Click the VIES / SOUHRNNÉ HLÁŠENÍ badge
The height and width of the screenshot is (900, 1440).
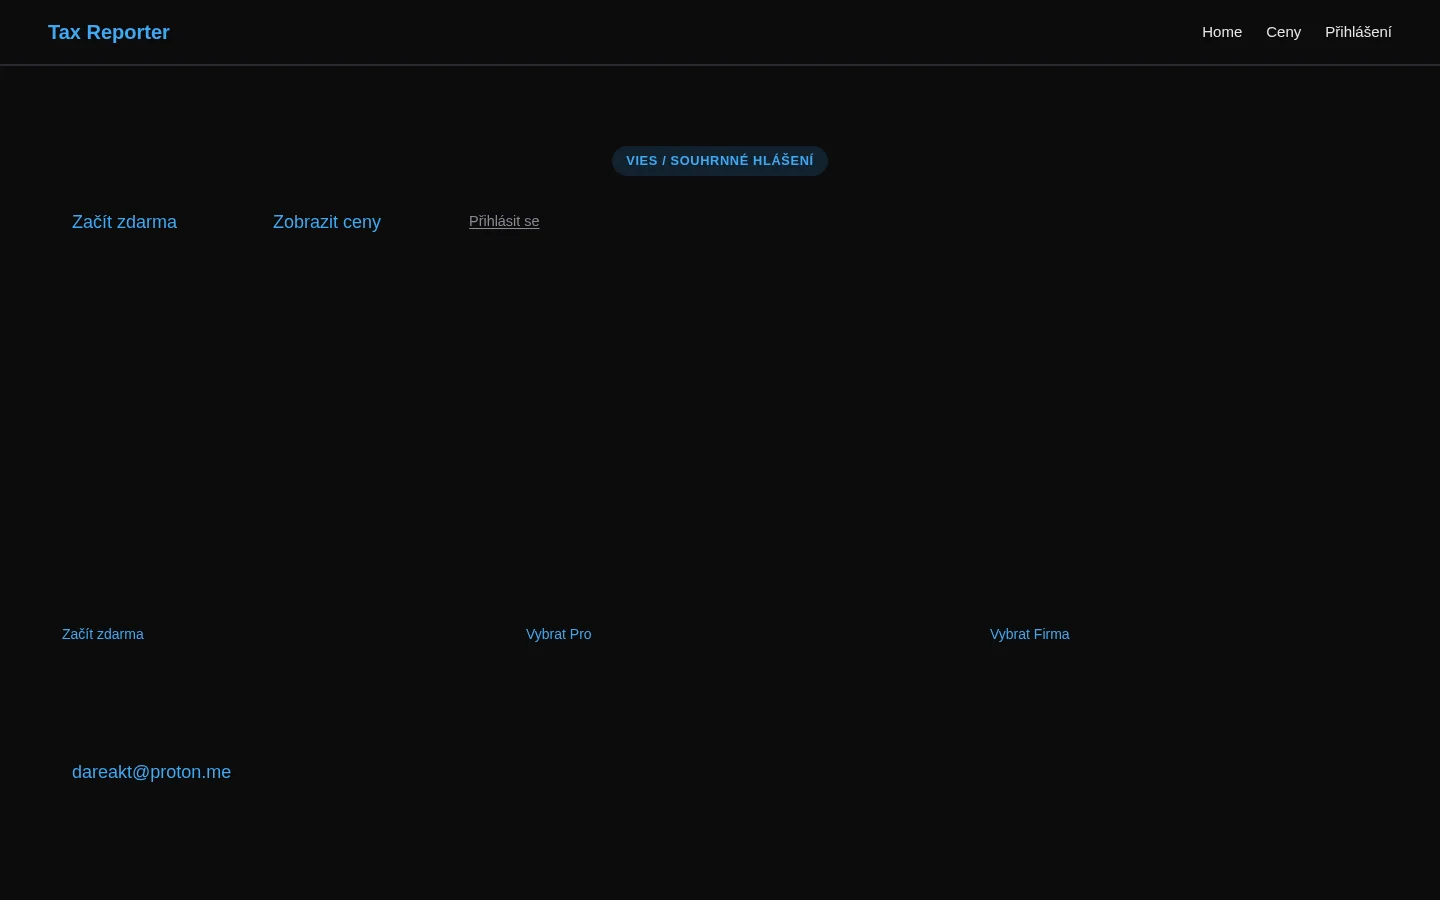(719, 161)
